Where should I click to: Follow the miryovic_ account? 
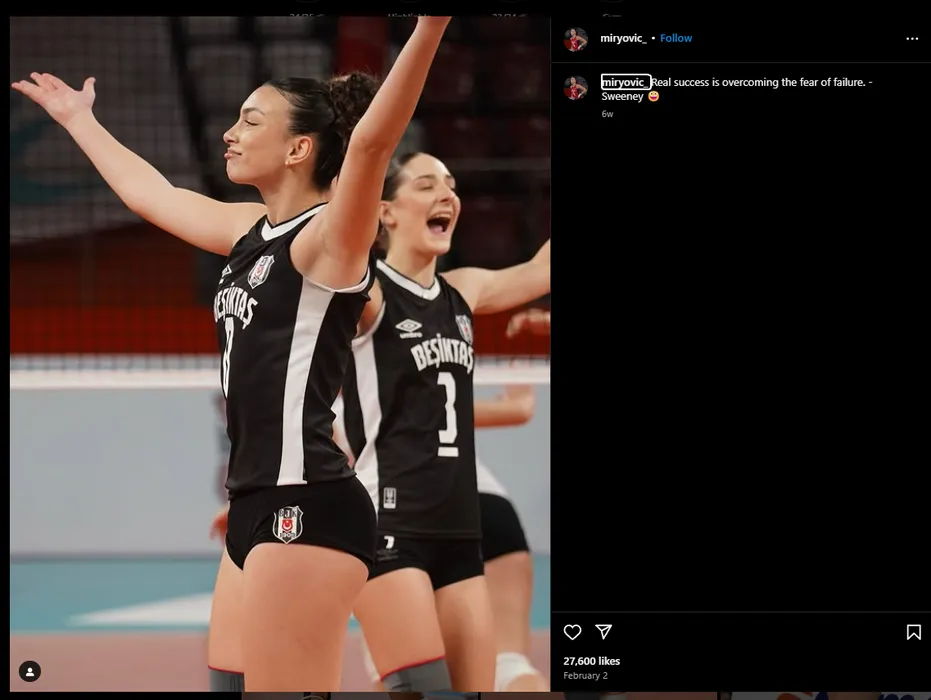pos(676,38)
